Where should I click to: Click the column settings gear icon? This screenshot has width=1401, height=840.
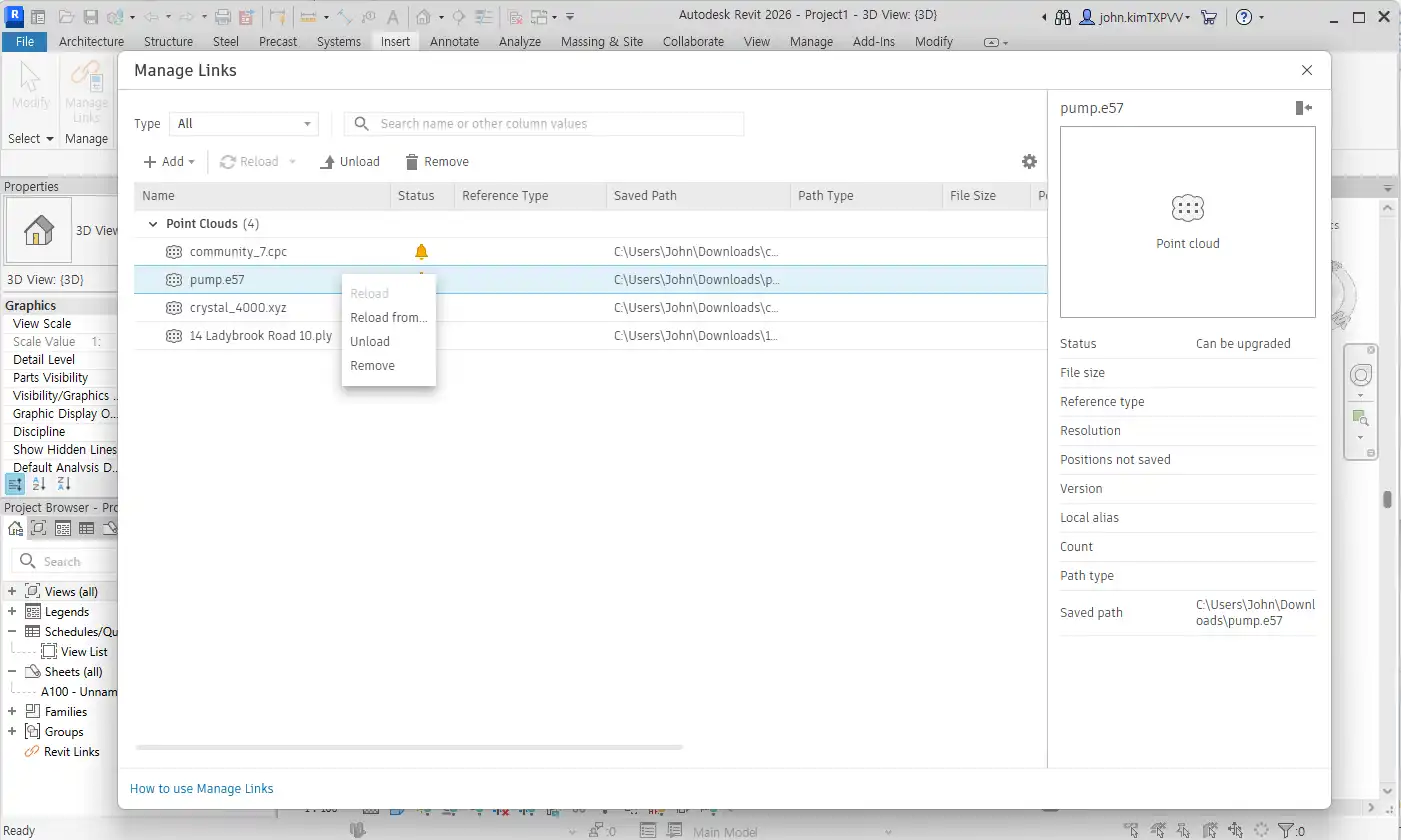pos(1029,162)
